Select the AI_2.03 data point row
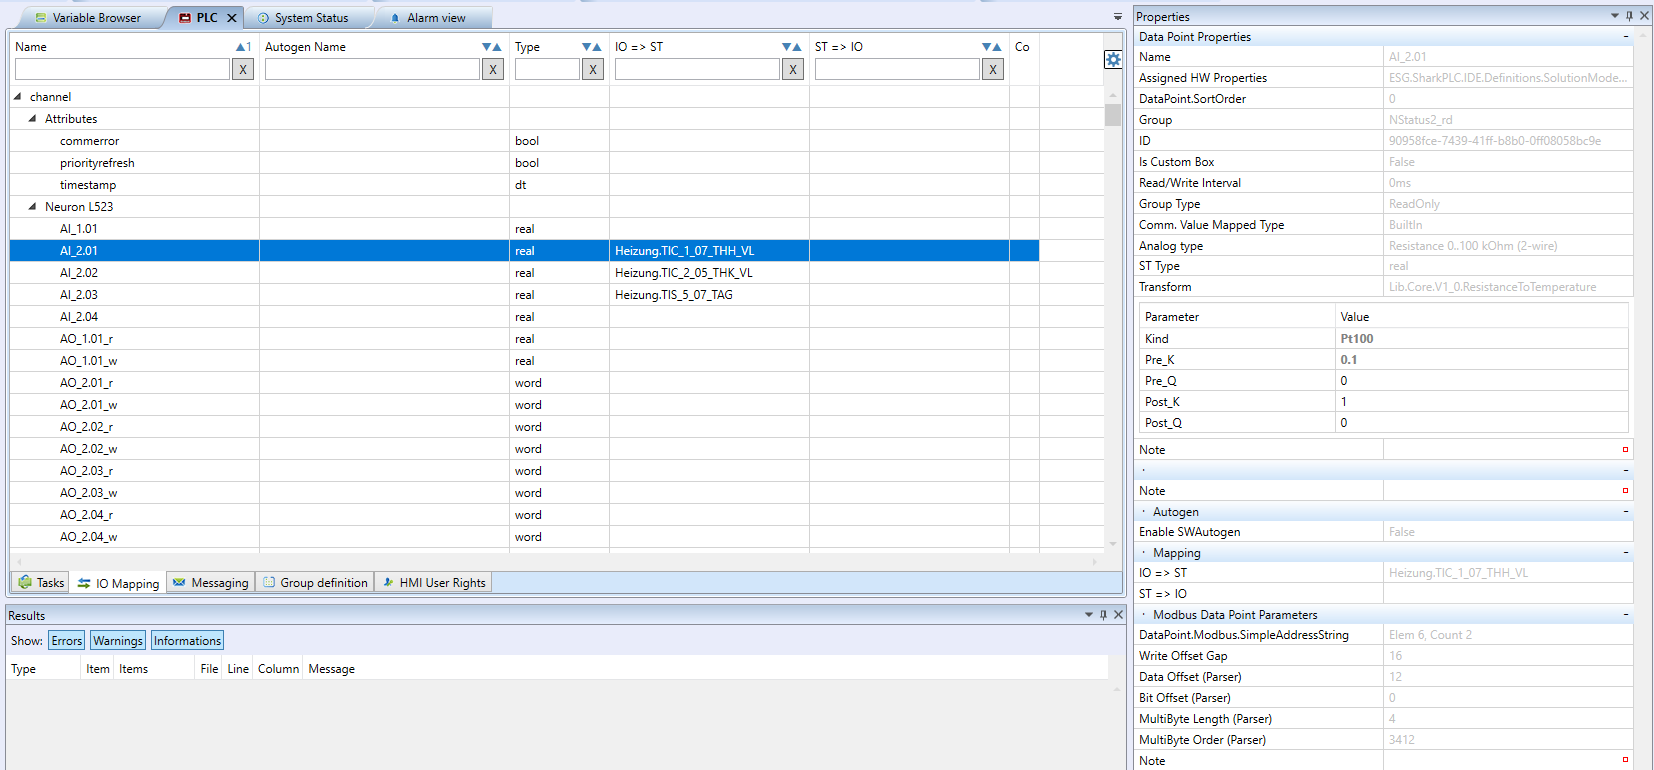The width and height of the screenshot is (1654, 770). click(79, 295)
